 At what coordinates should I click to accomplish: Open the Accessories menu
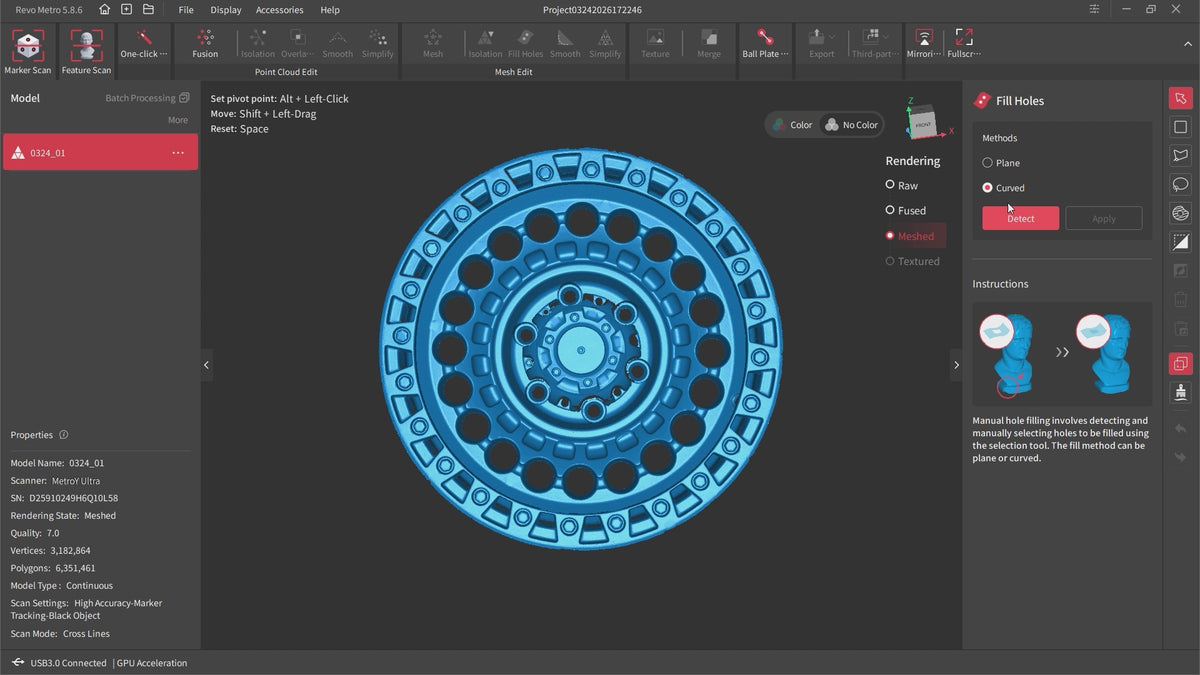(279, 10)
